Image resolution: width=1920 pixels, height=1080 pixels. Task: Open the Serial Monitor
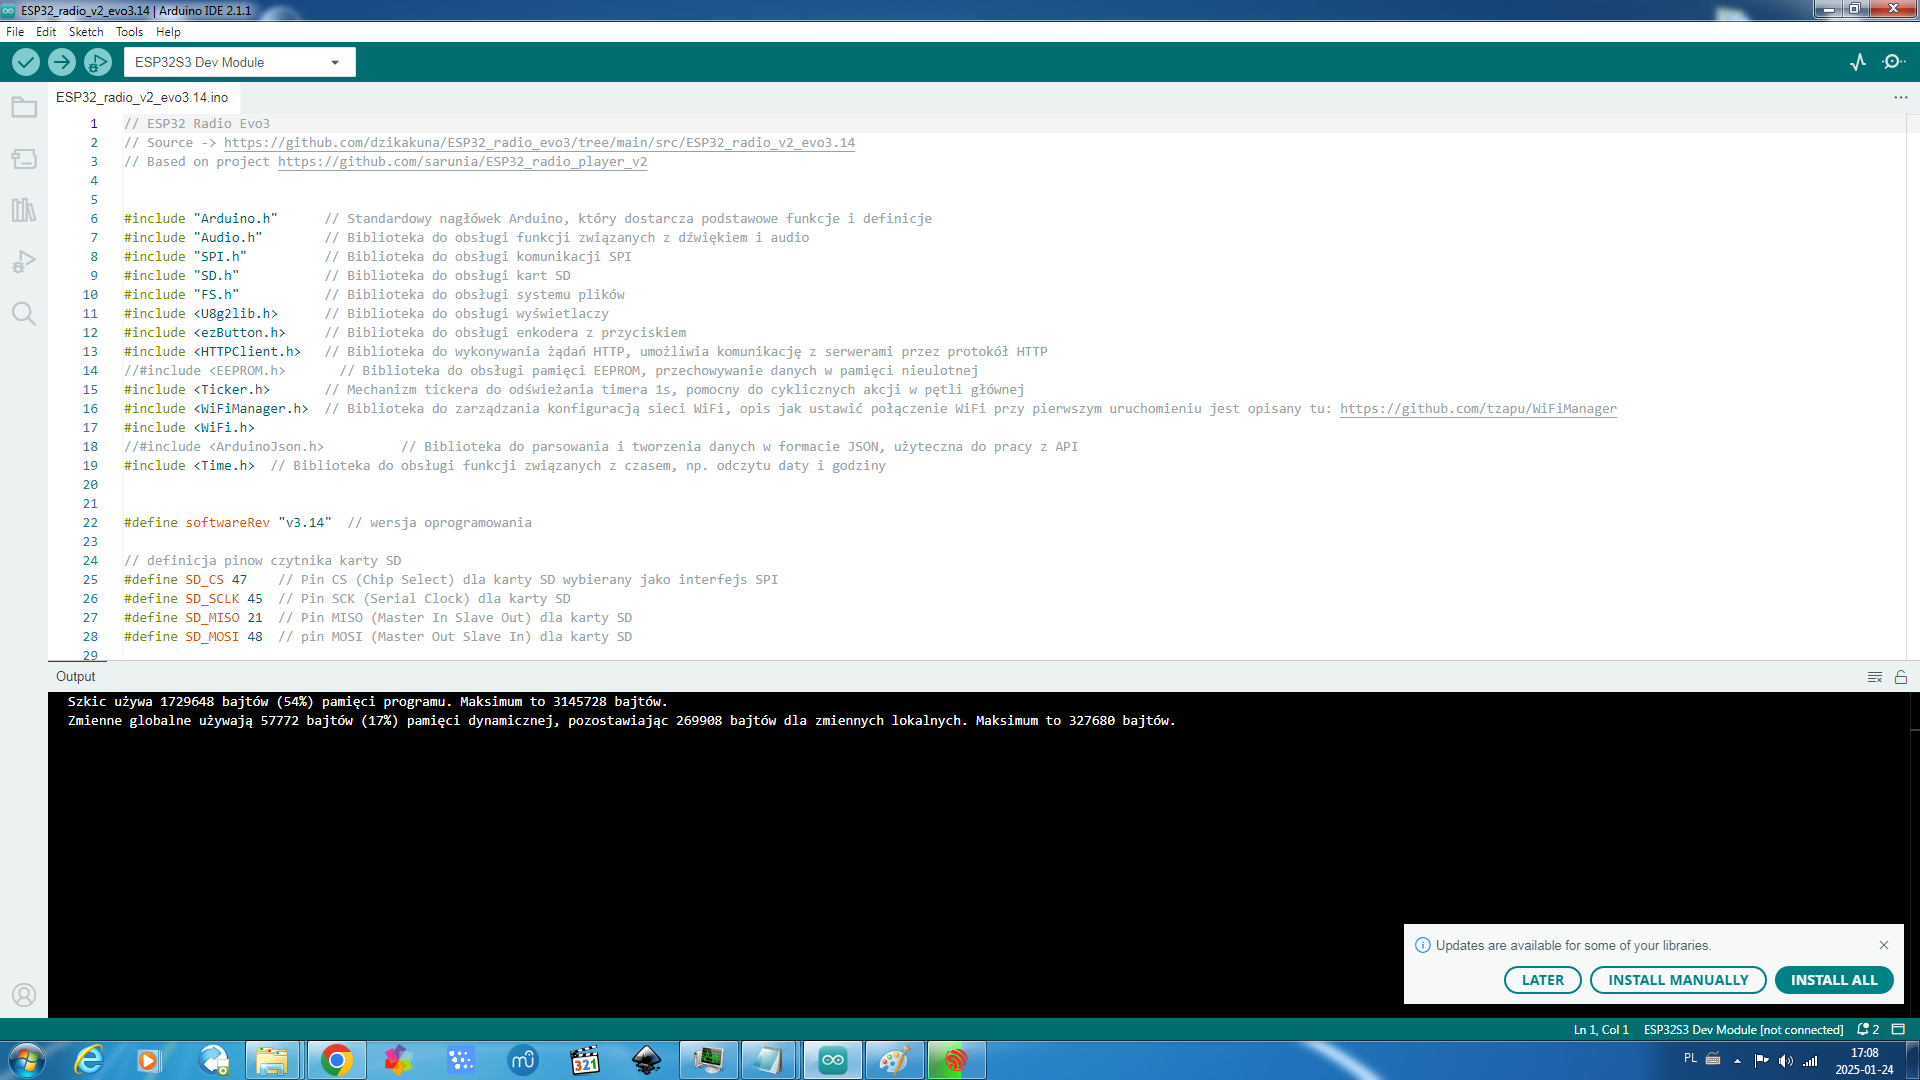coord(1893,62)
